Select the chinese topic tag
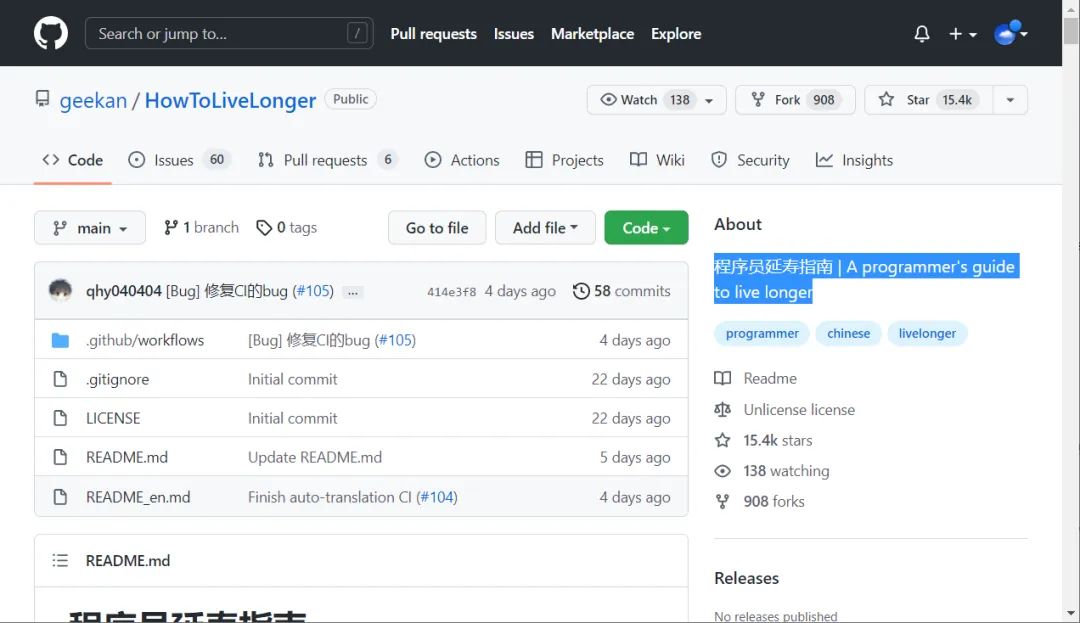The image size is (1080, 623). (x=849, y=333)
